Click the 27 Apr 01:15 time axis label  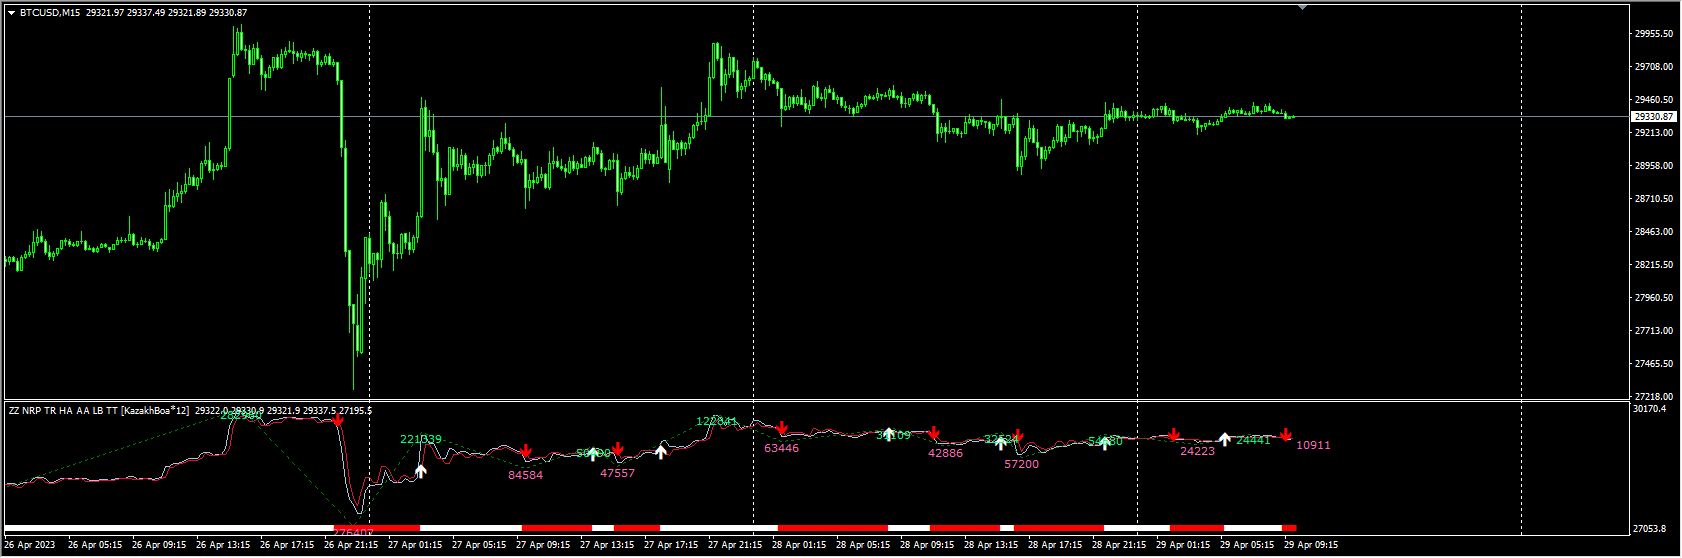pos(415,545)
